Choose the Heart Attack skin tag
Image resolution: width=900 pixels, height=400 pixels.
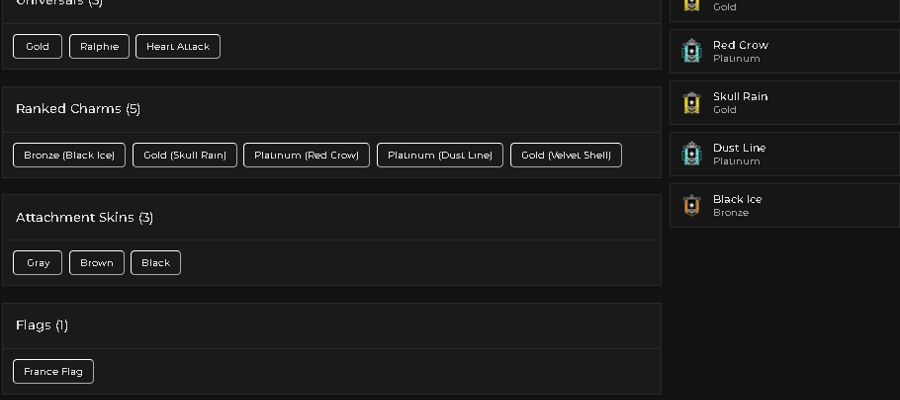click(x=178, y=46)
